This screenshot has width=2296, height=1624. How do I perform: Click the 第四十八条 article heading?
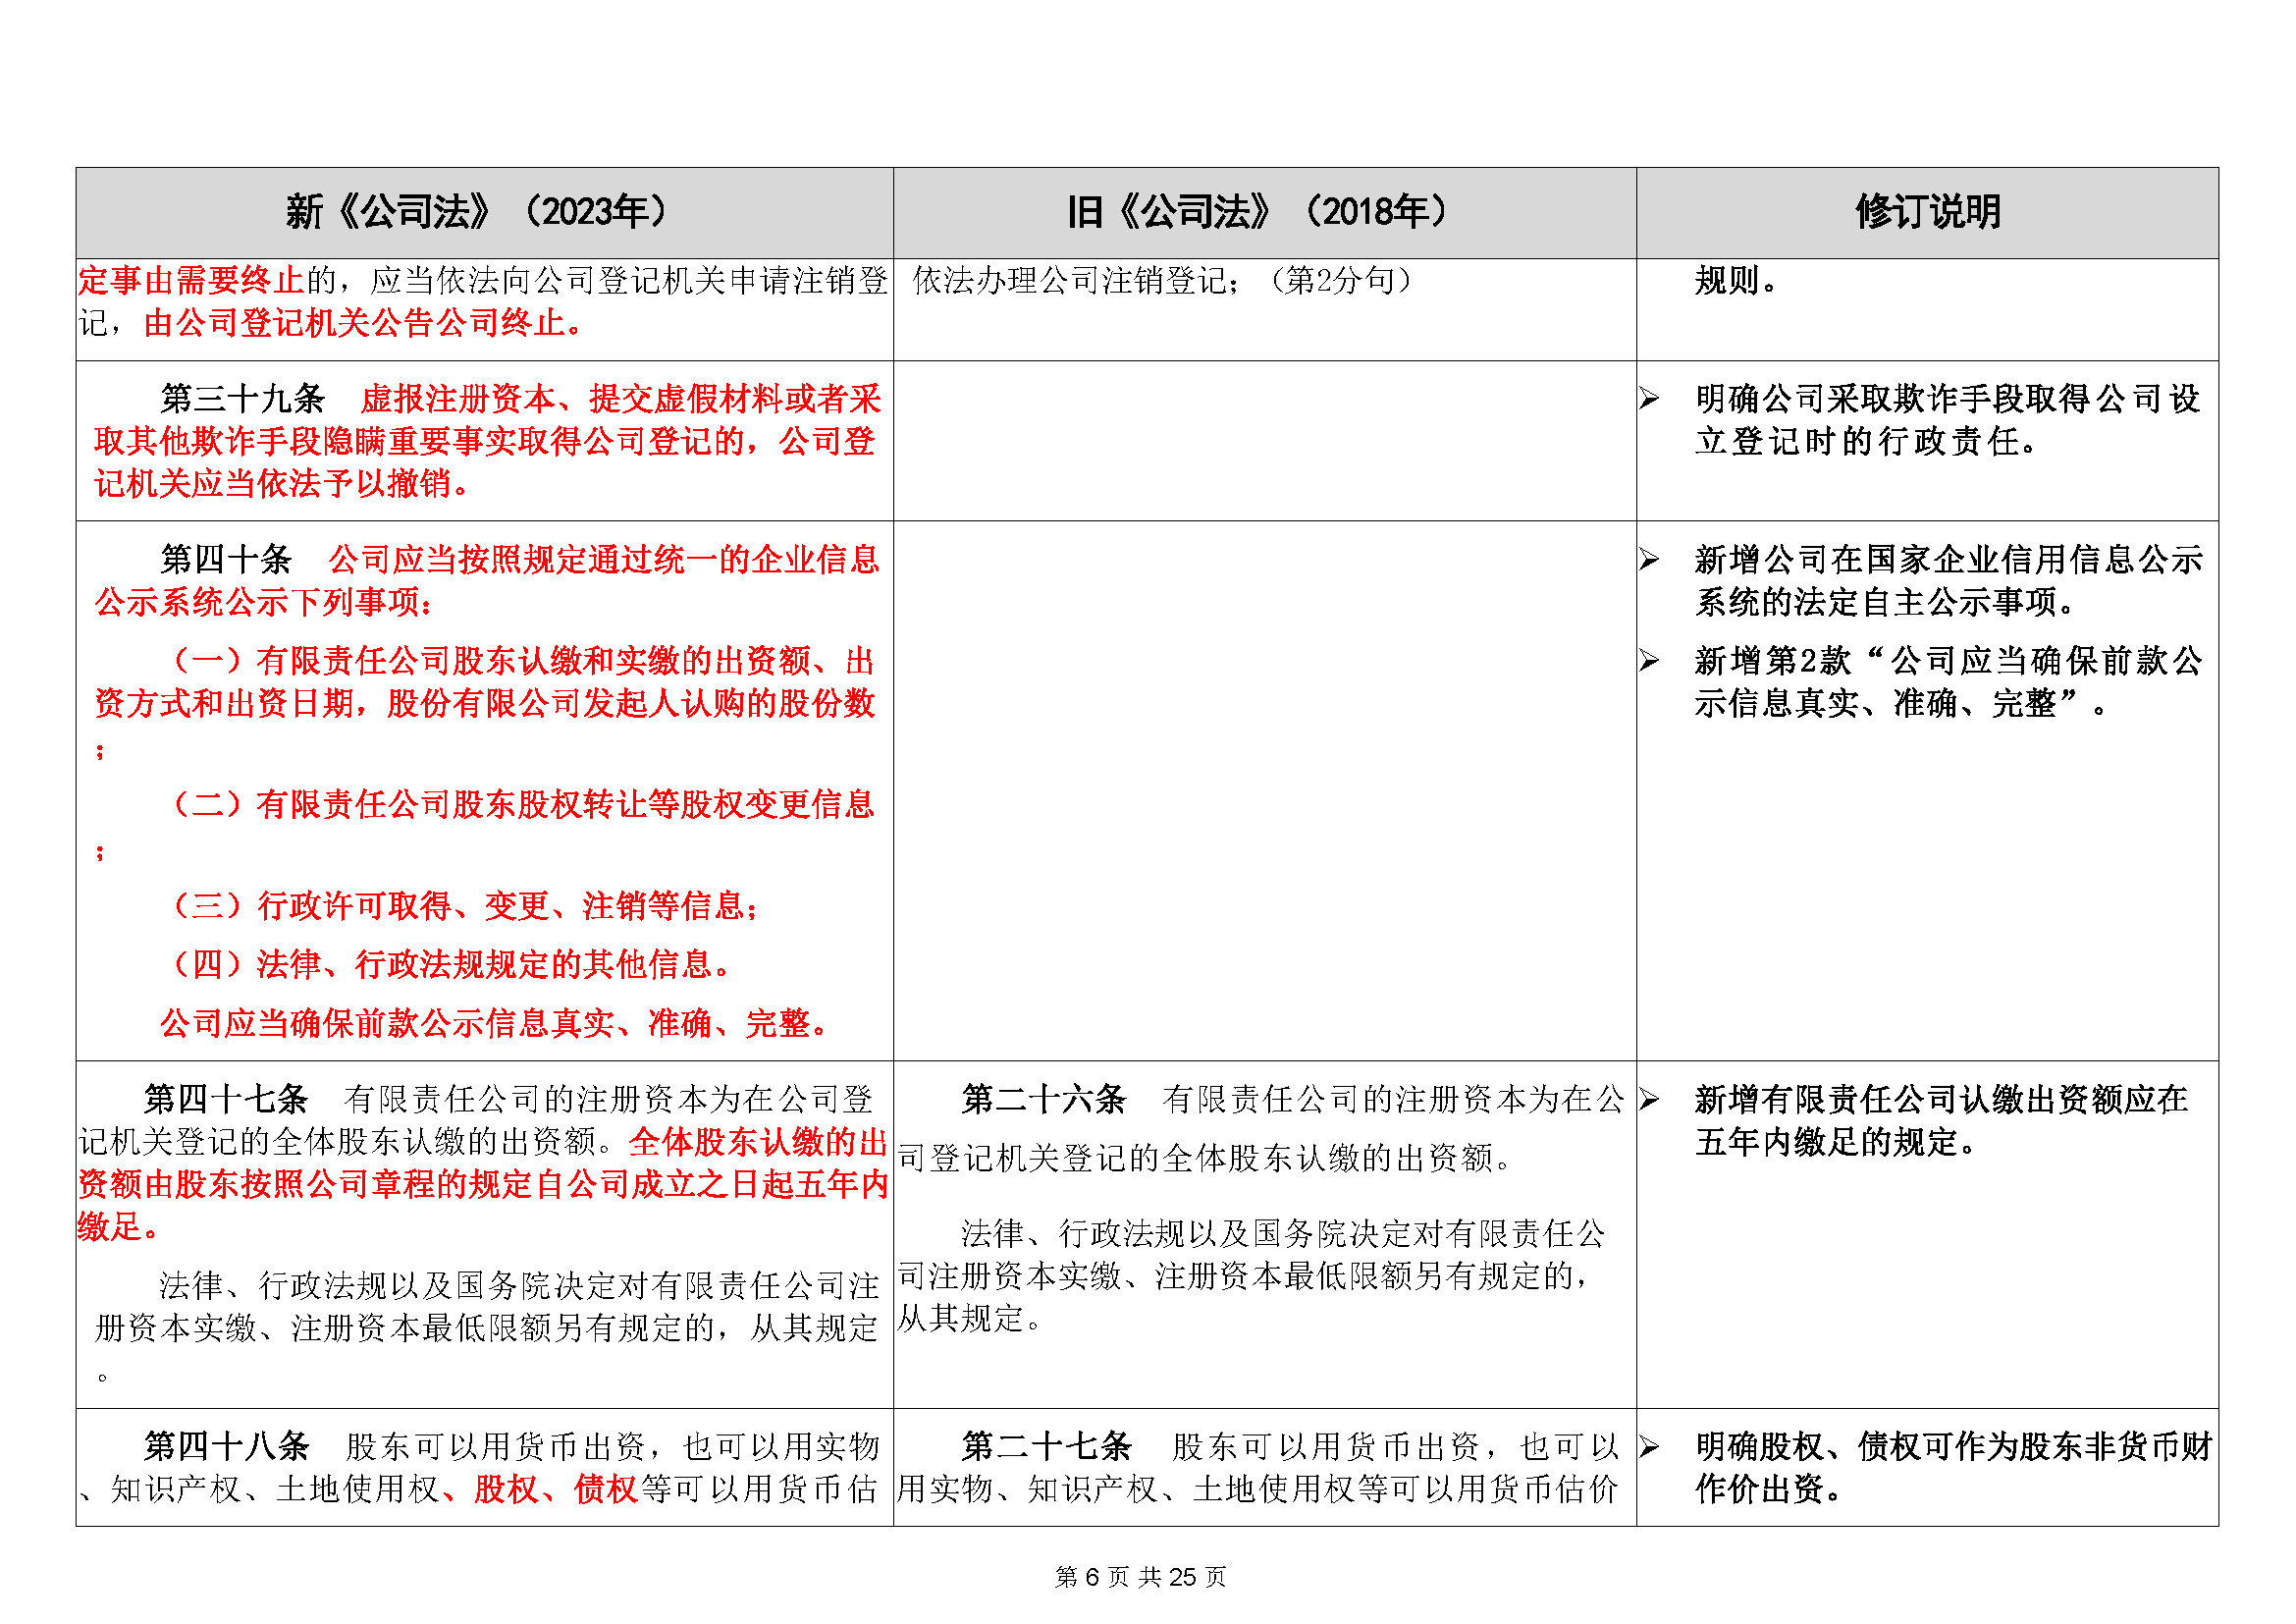[x=226, y=1447]
